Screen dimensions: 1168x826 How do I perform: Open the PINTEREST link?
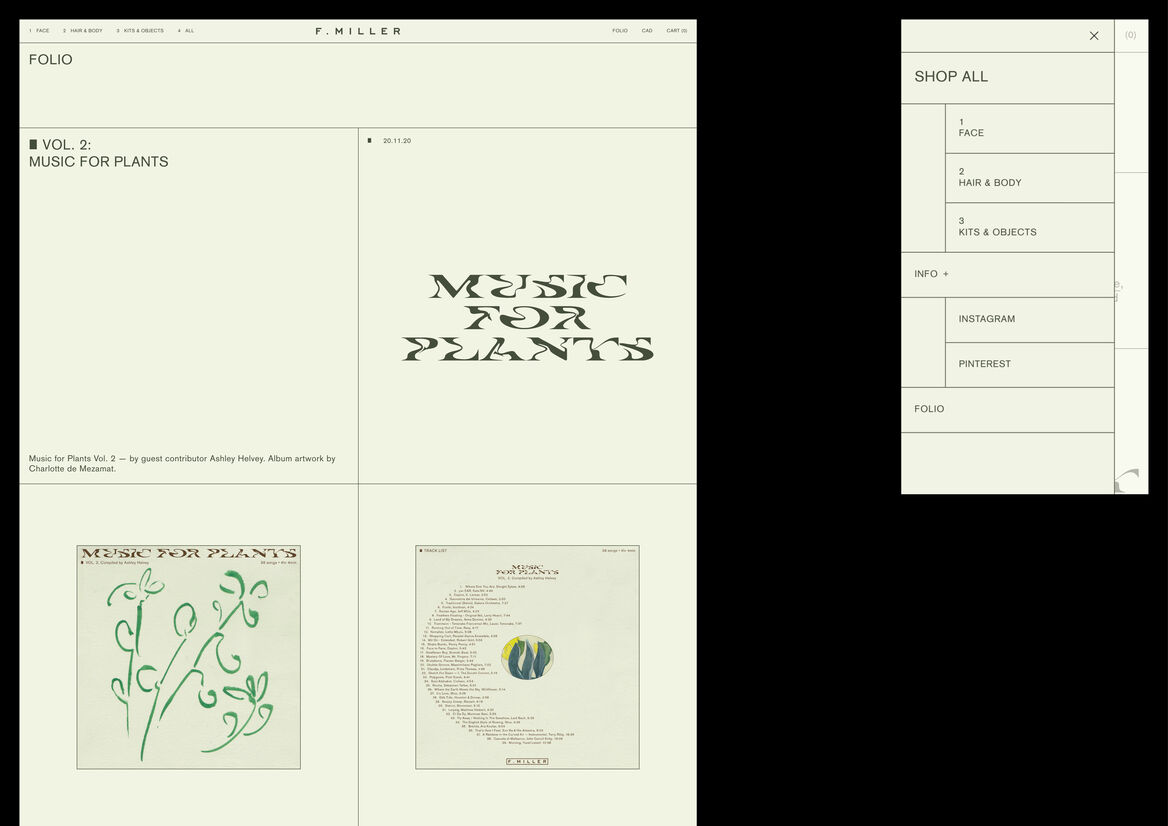click(984, 364)
